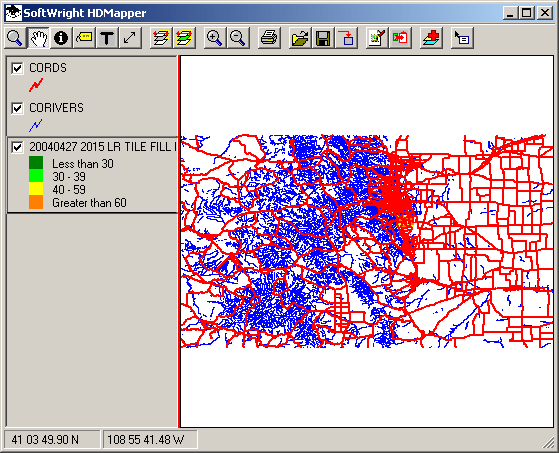The height and width of the screenshot is (453, 559).
Task: Open a file with folder icon
Action: coord(300,38)
